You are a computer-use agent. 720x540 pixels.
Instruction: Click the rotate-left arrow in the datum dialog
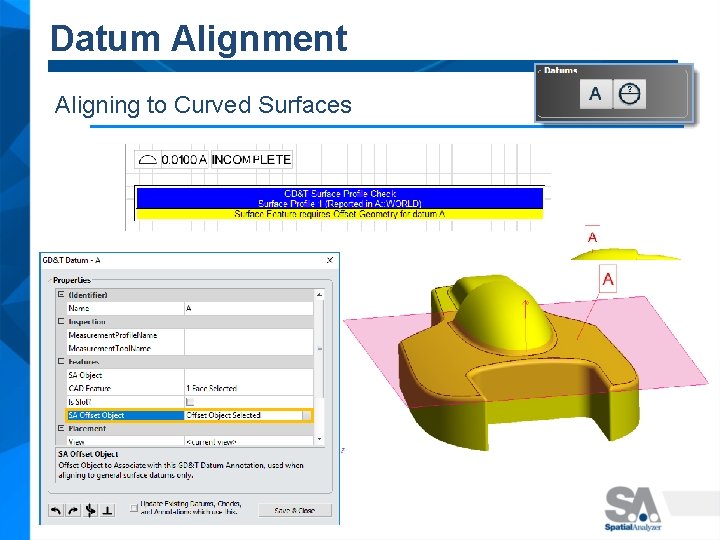click(x=56, y=510)
